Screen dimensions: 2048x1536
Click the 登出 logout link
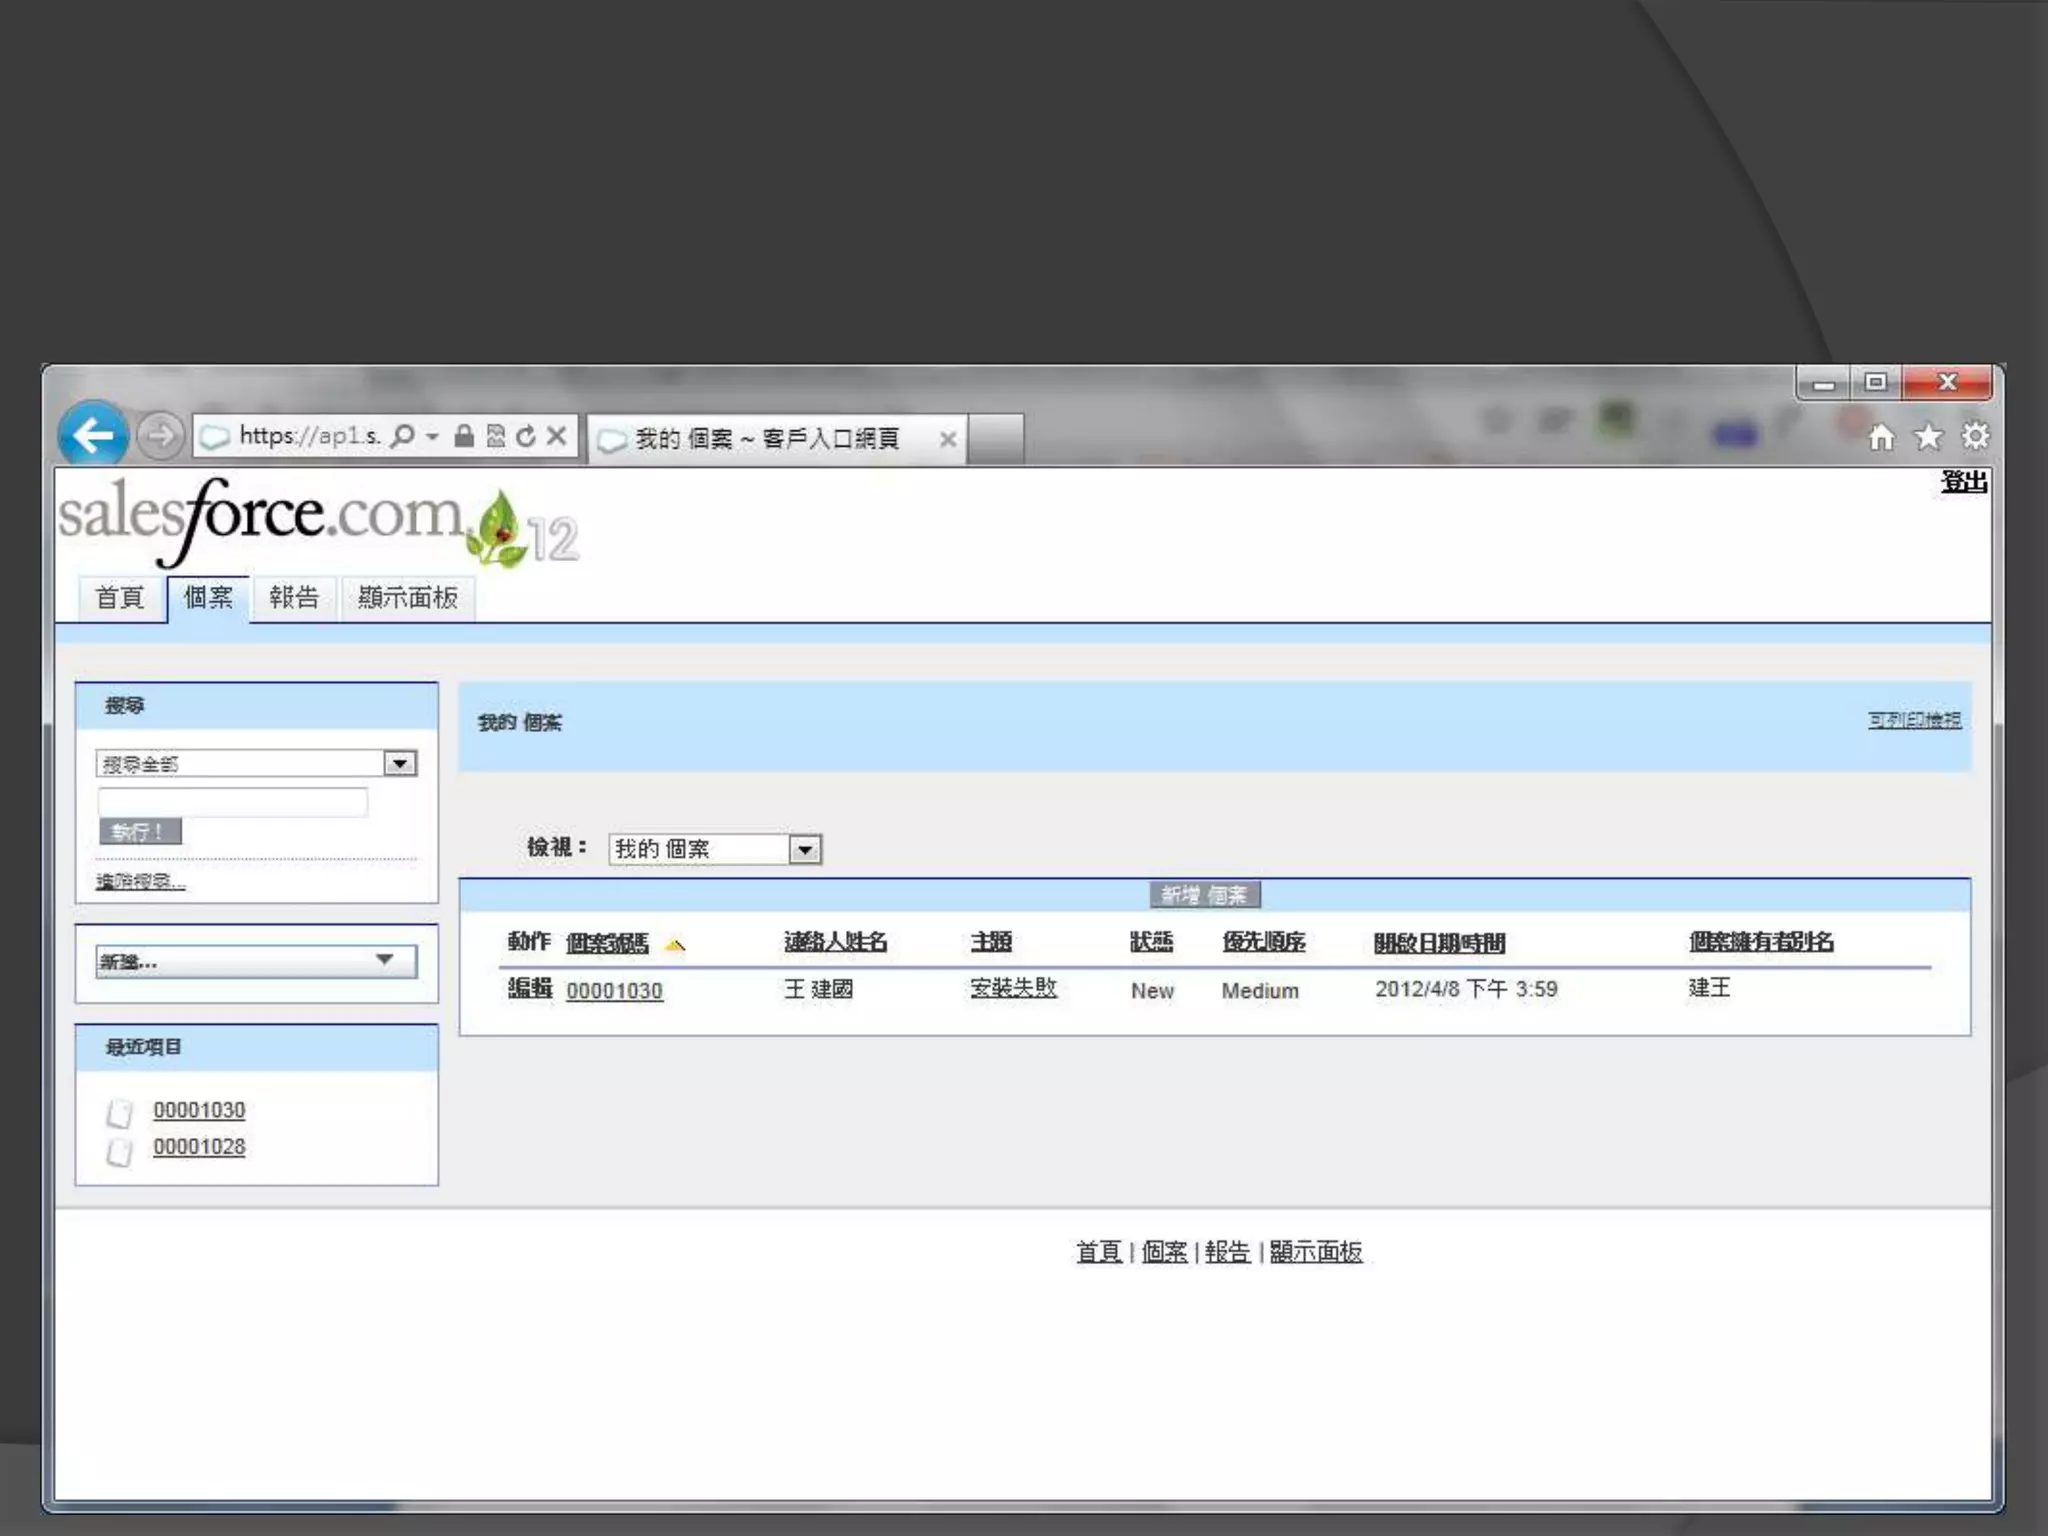[x=1963, y=482]
